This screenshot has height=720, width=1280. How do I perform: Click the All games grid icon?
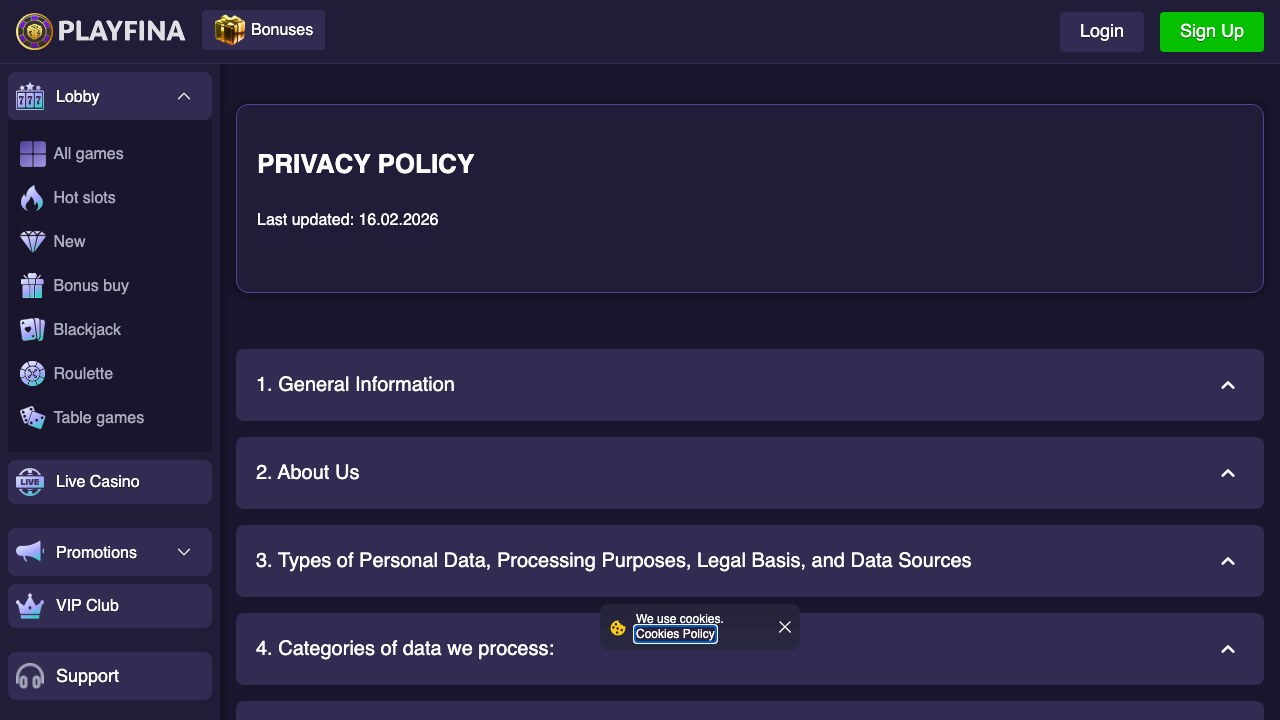point(33,154)
